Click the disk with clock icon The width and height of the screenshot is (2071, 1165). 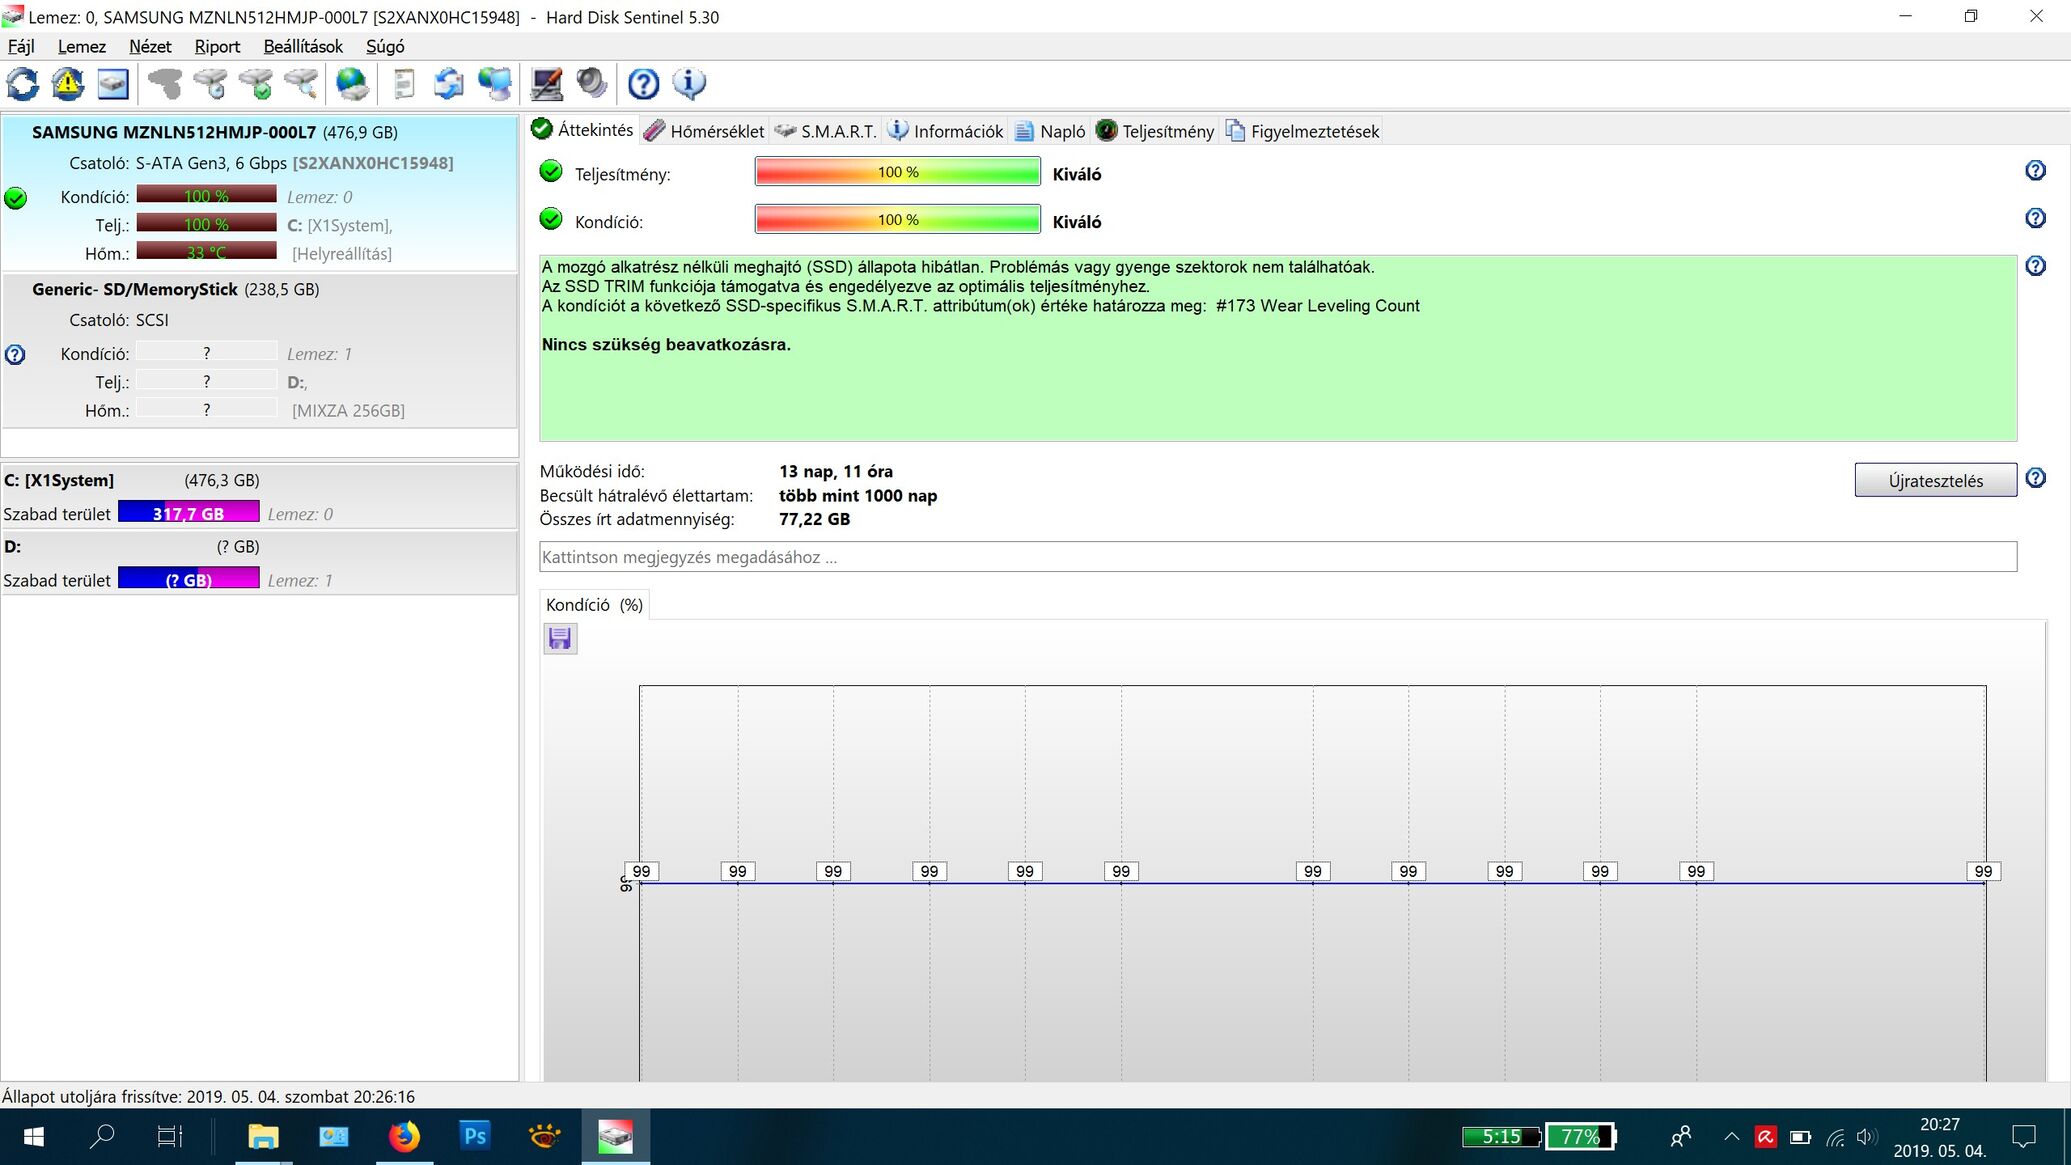pos(211,84)
